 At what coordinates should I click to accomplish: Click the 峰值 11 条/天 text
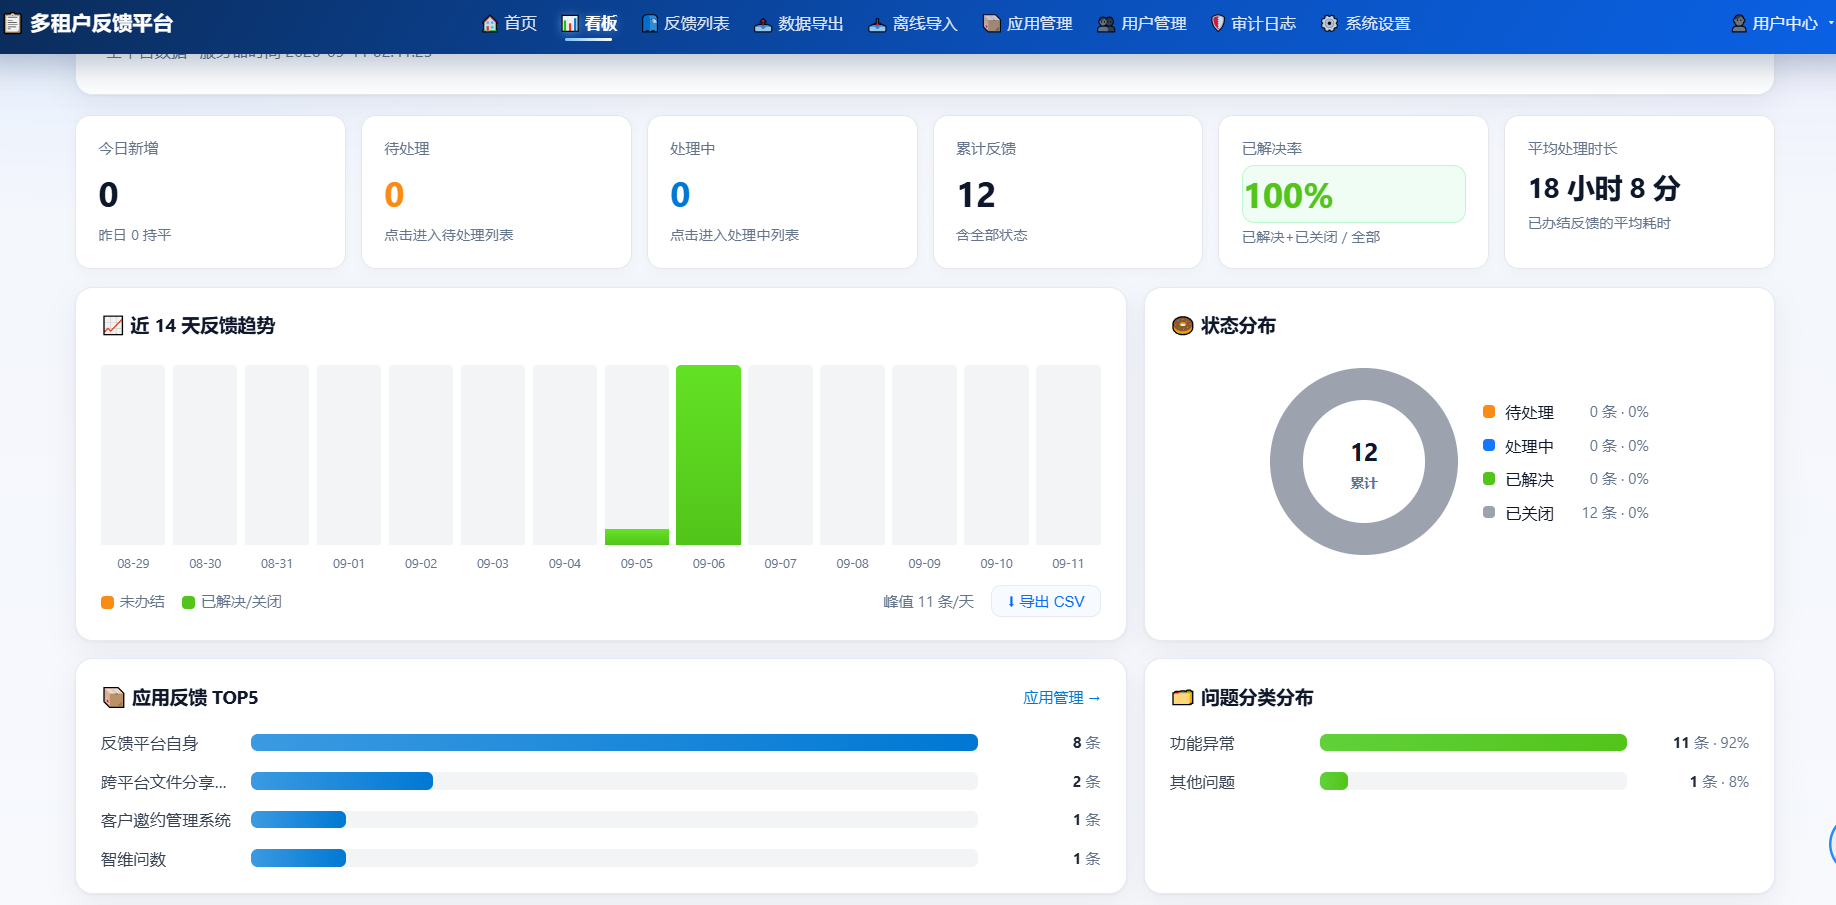[928, 602]
